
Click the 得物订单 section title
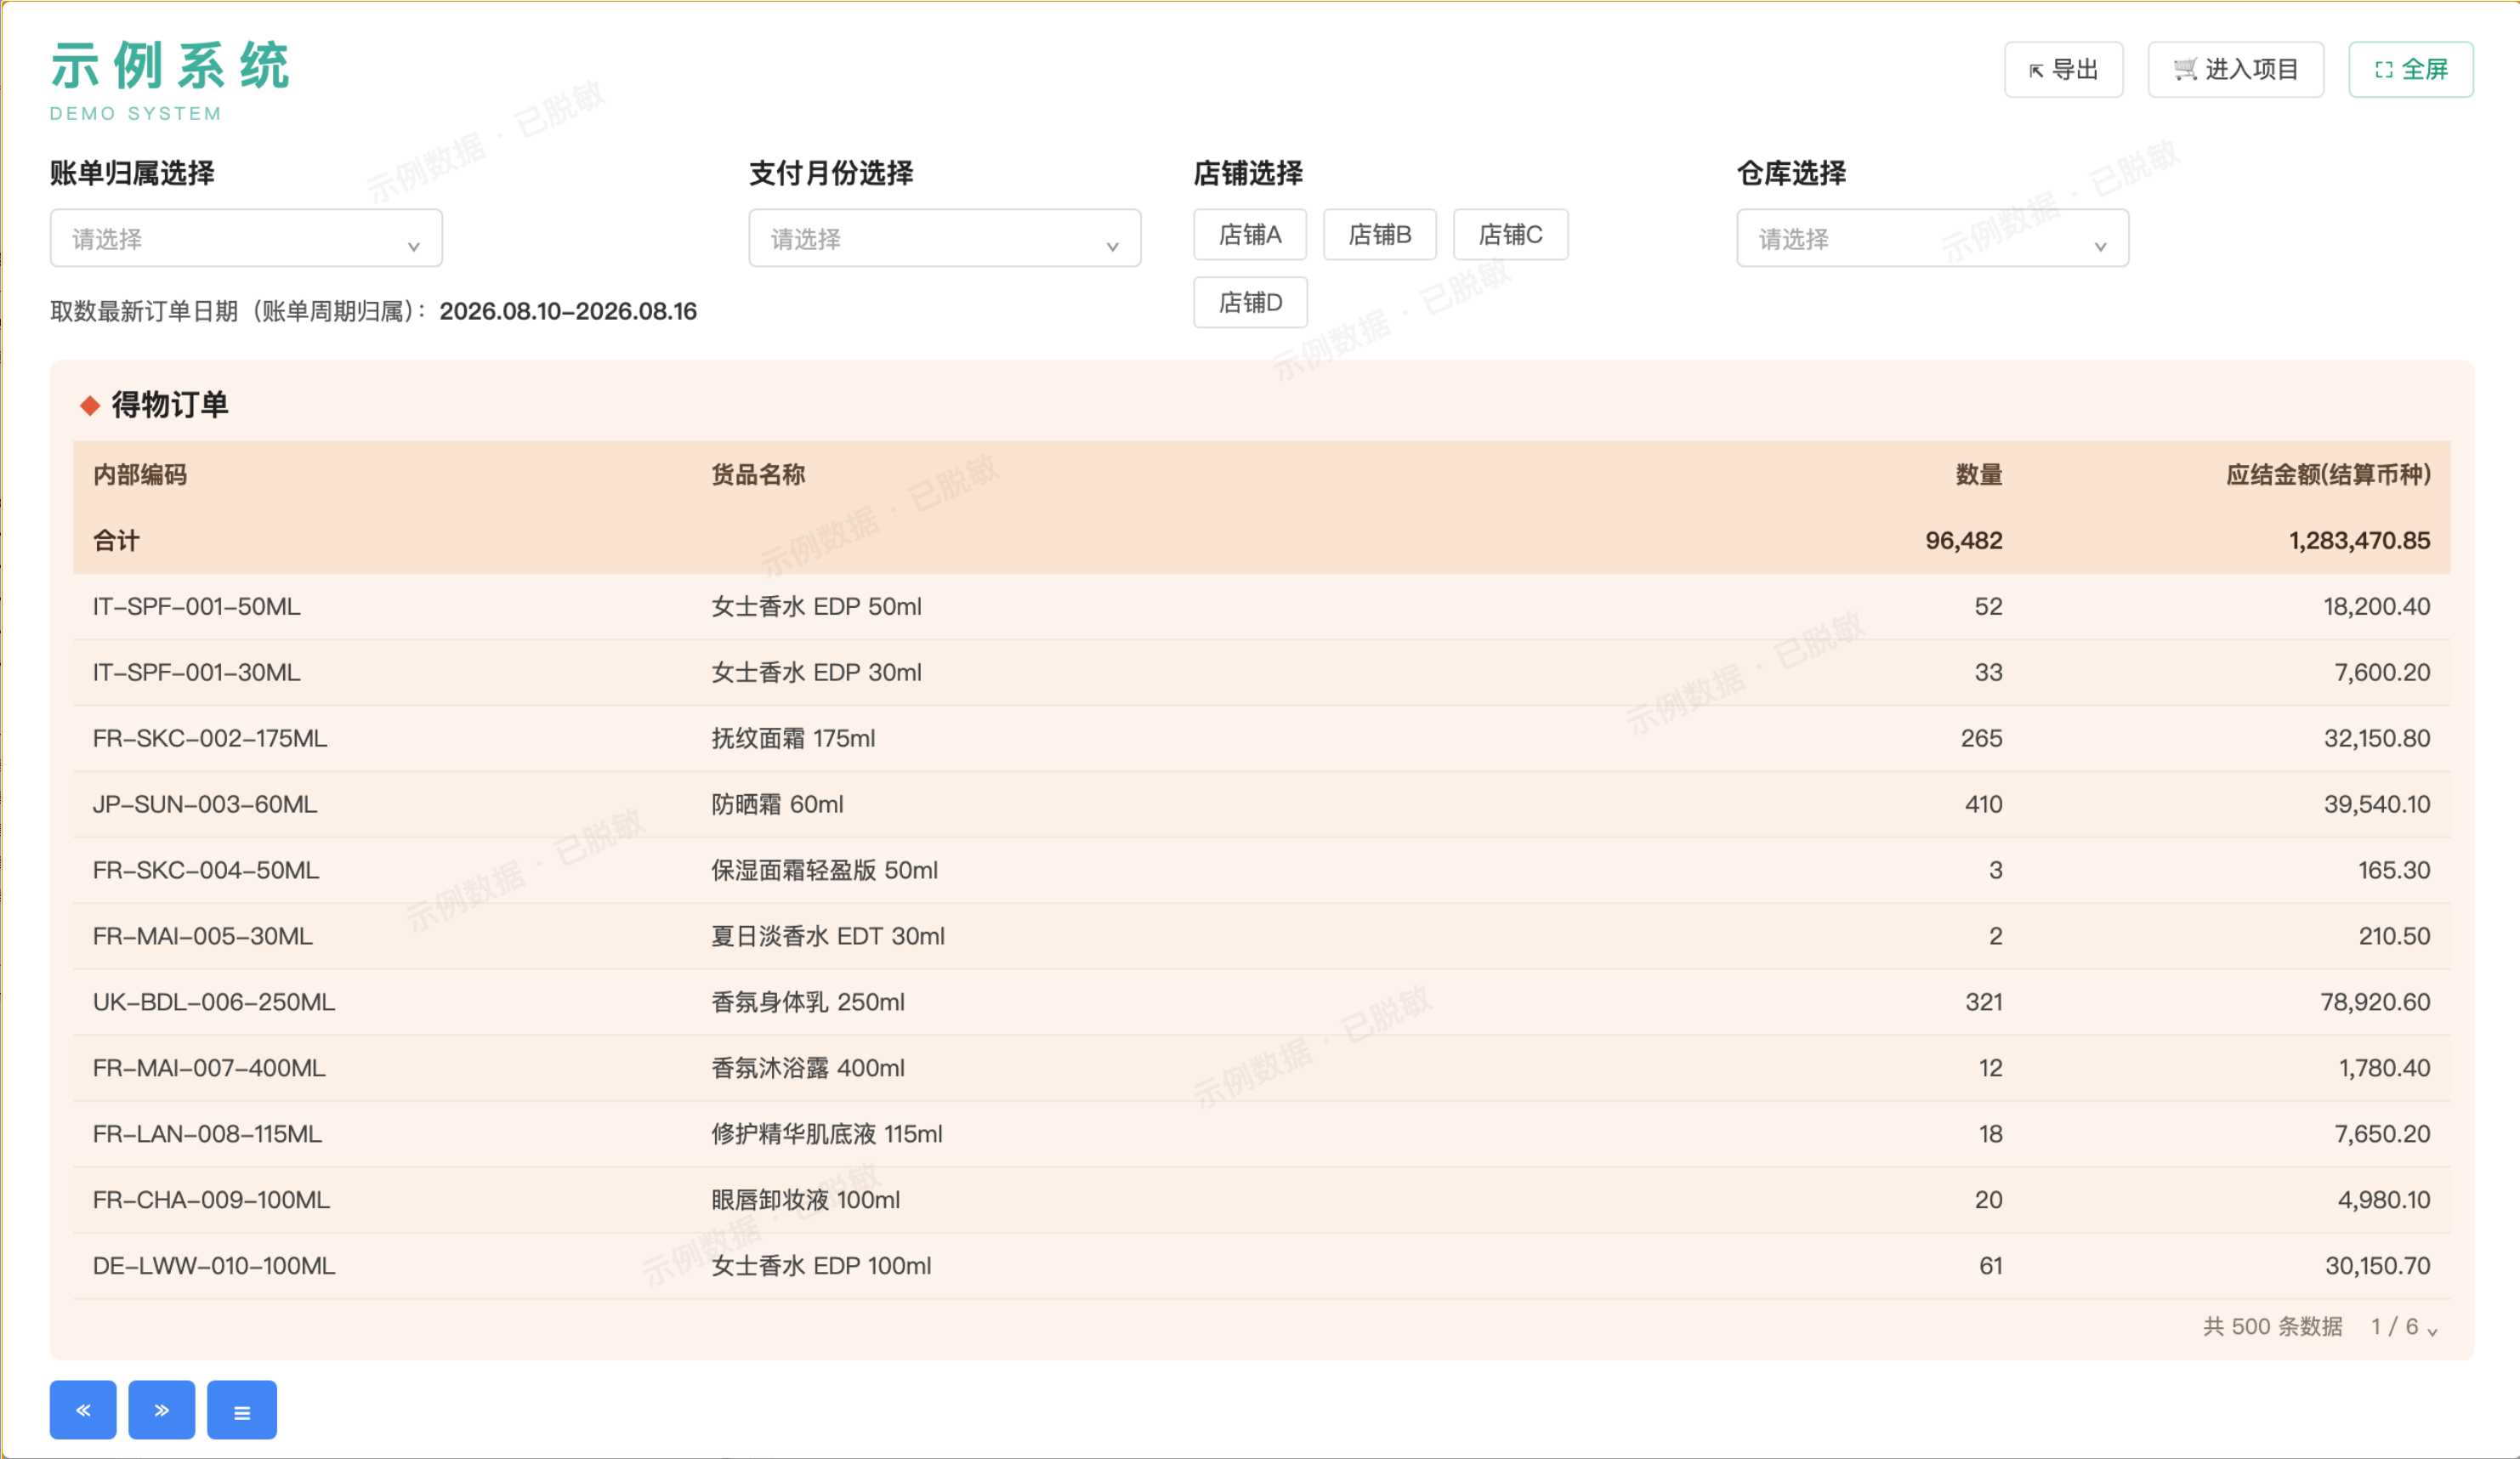(170, 404)
